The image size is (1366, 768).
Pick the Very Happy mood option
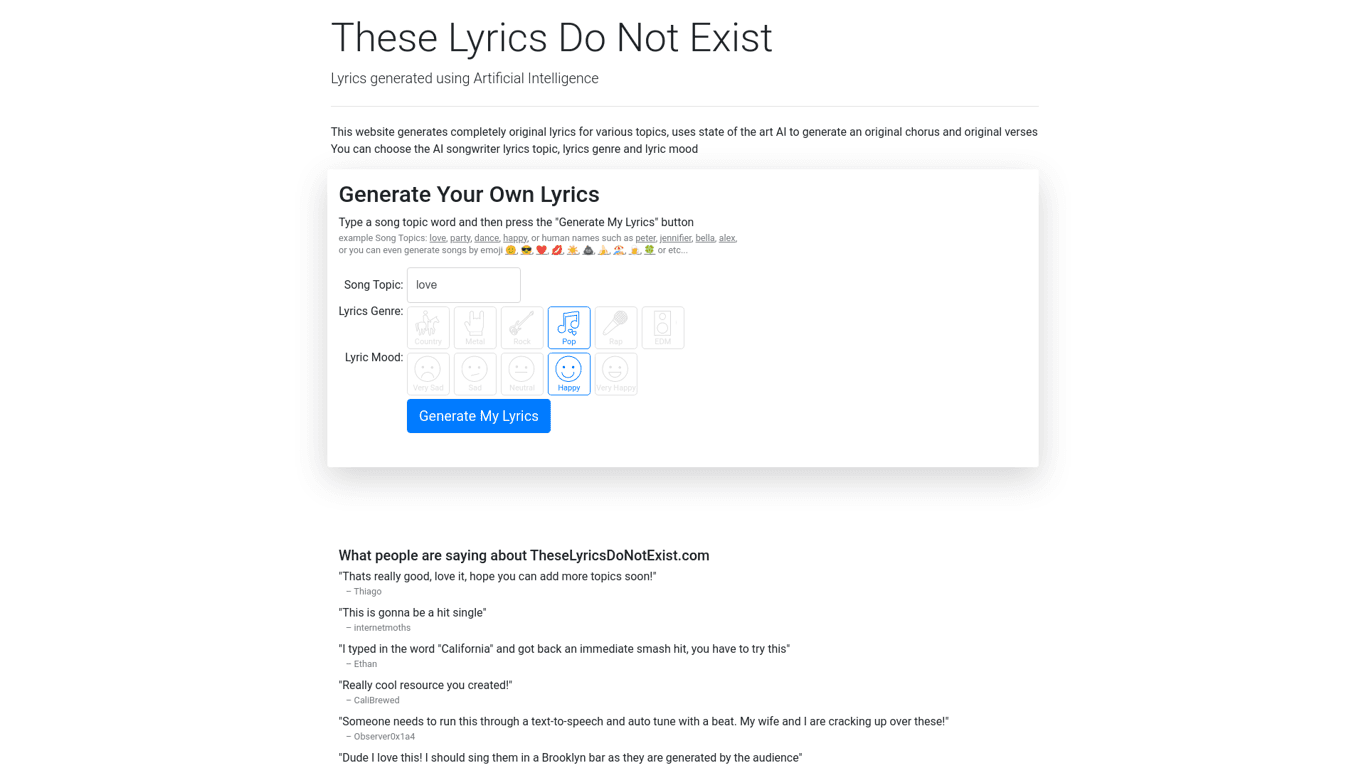pyautogui.click(x=616, y=373)
